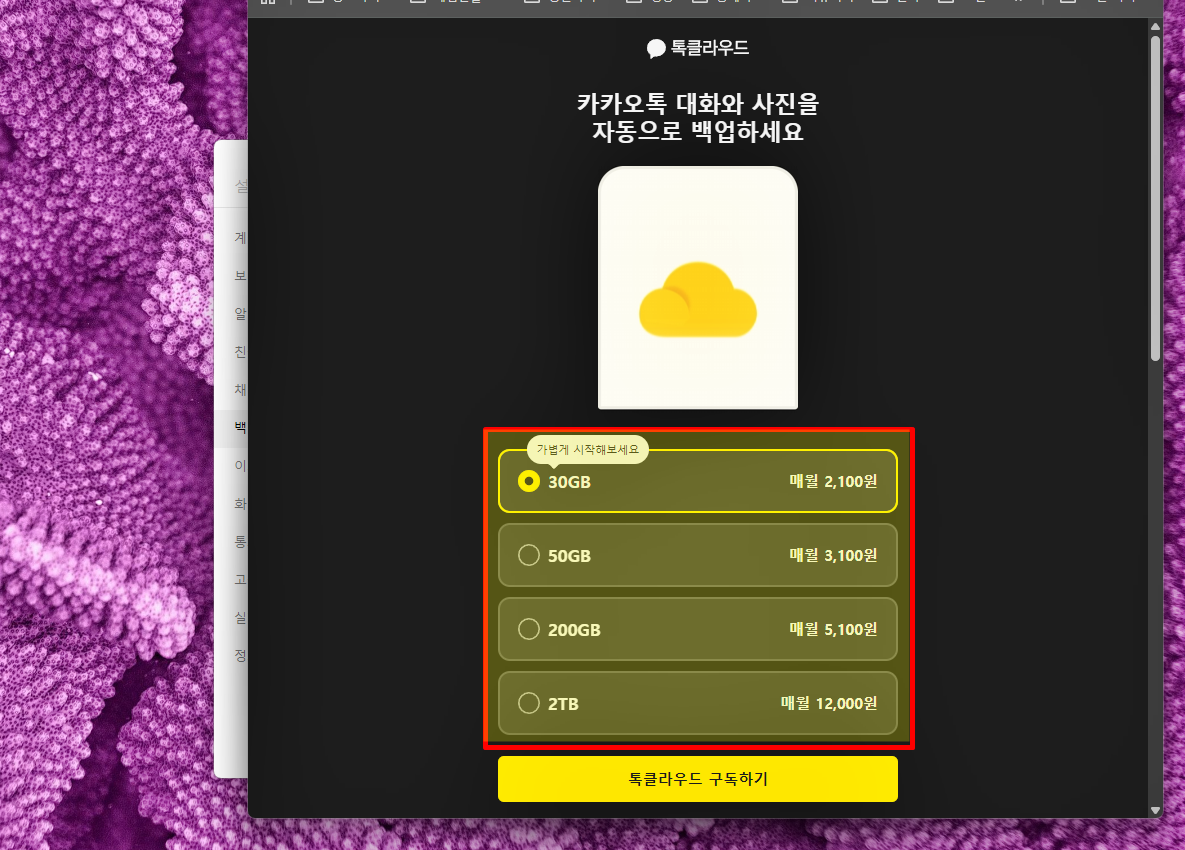Open the 채 item in settings sidebar

(240, 390)
